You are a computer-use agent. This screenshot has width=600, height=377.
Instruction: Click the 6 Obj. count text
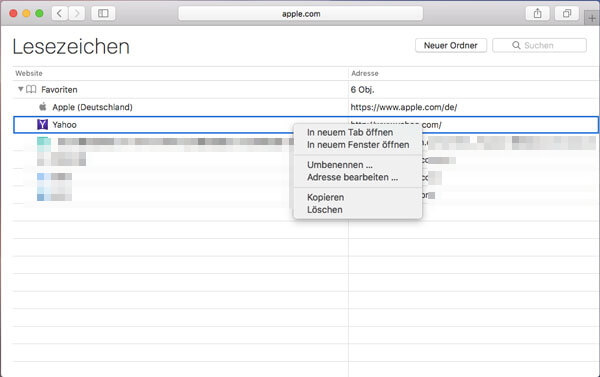(362, 90)
